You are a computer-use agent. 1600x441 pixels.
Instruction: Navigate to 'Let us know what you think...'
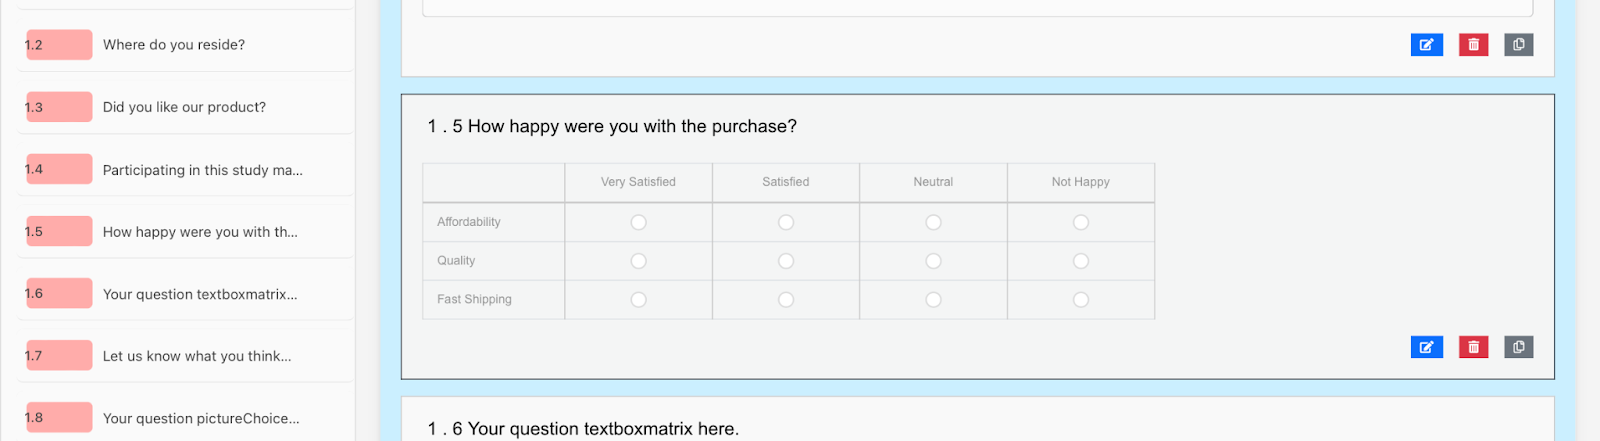pyautogui.click(x=197, y=356)
